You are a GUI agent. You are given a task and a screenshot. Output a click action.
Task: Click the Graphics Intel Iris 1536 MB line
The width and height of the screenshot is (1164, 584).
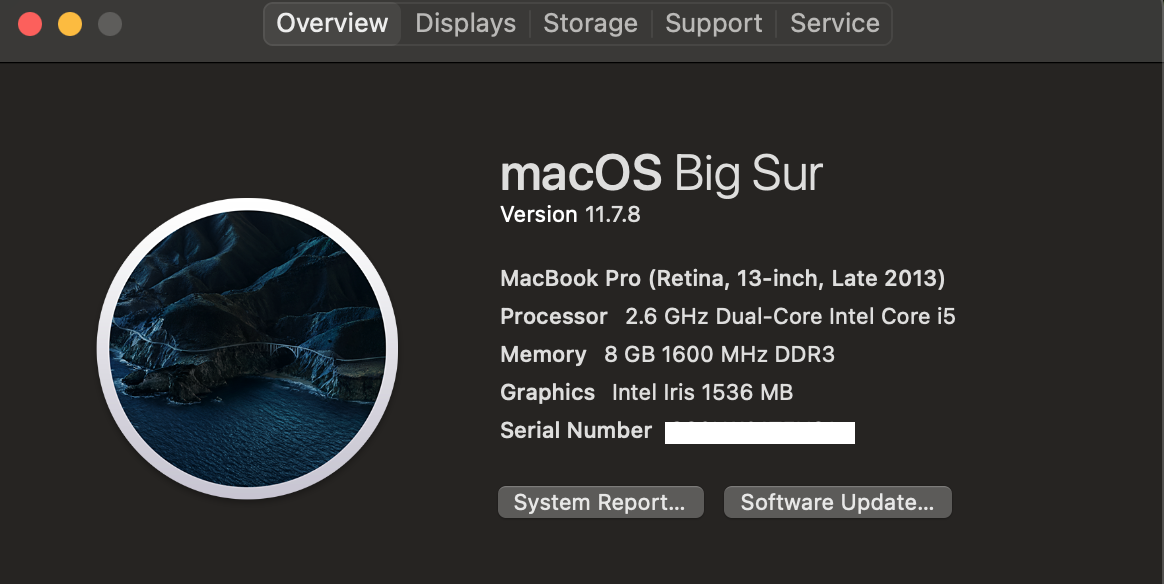click(x=646, y=393)
